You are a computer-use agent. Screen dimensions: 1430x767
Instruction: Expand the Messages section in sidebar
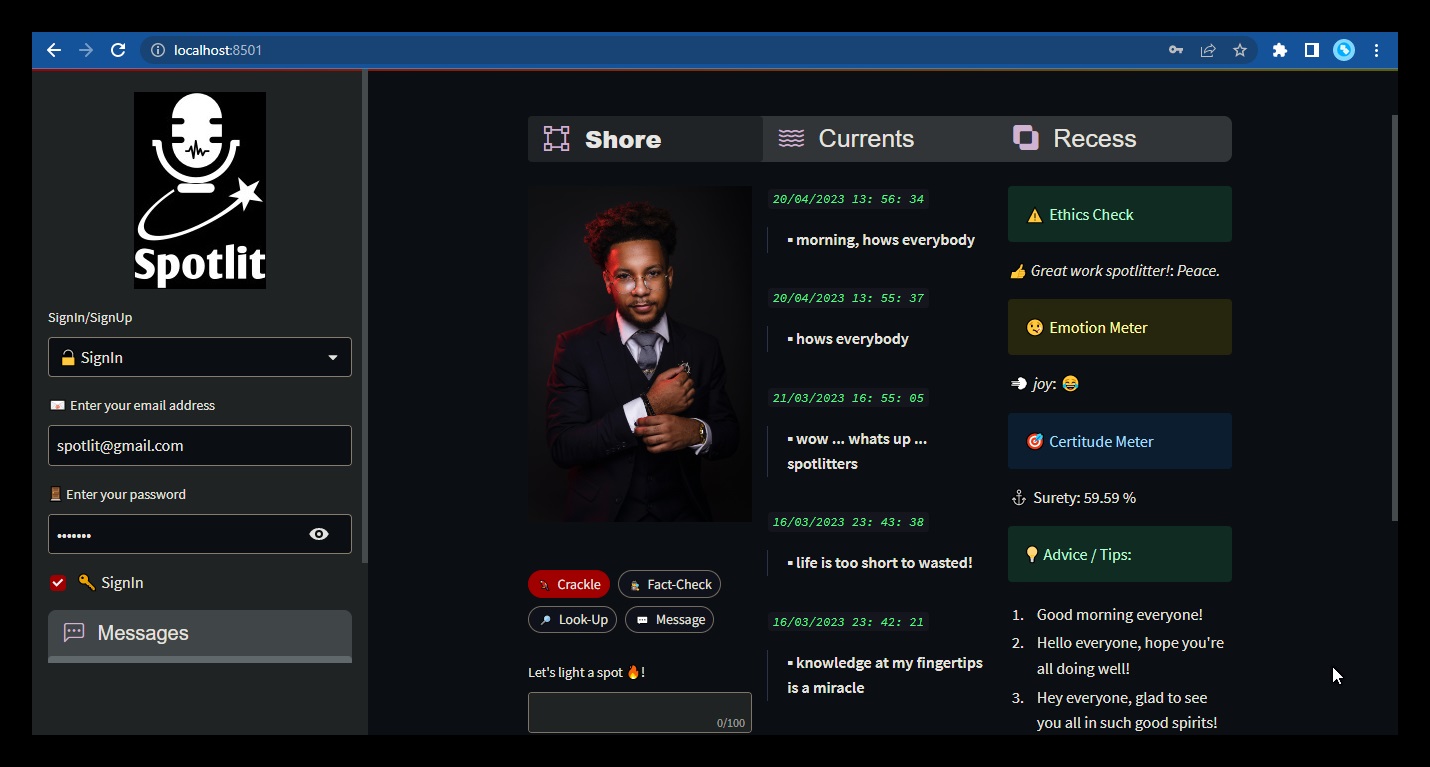200,633
